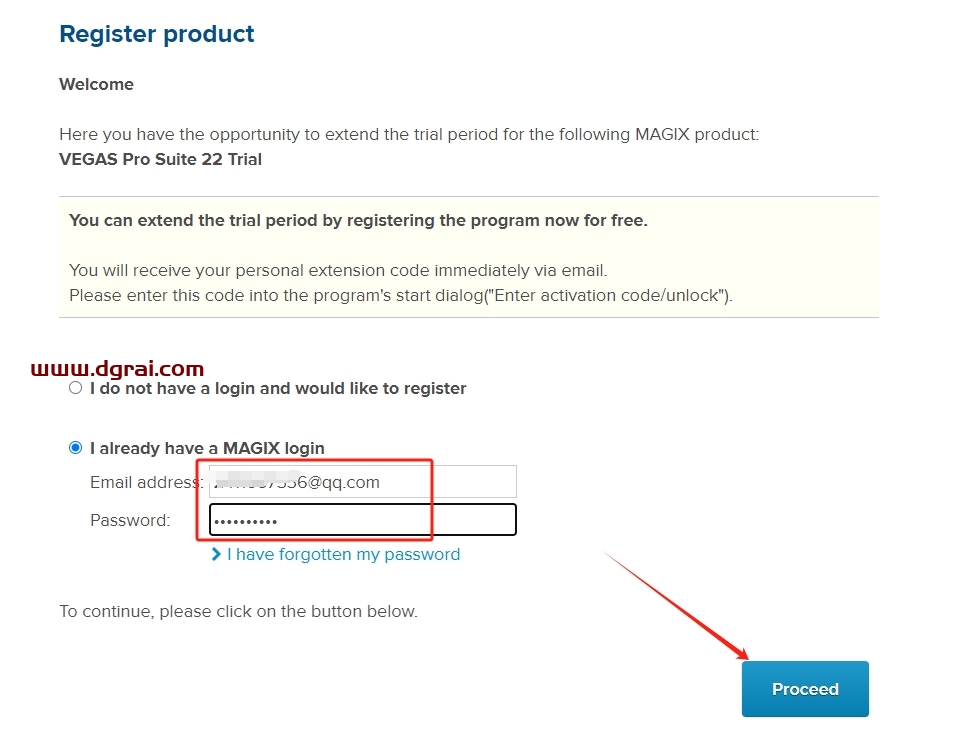The height and width of the screenshot is (753, 957).
Task: Focus the Email address input field
Action: pos(363,481)
